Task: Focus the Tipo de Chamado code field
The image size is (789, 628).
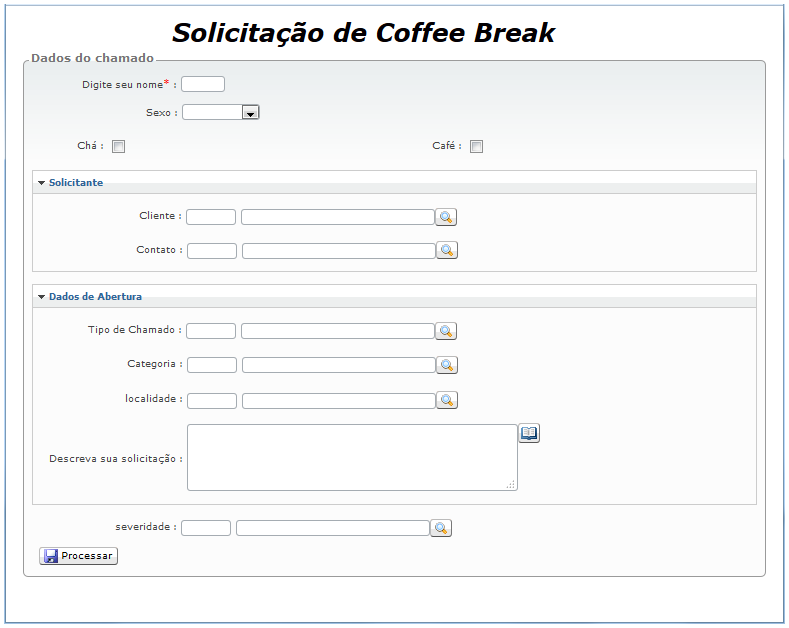Action: coord(211,331)
